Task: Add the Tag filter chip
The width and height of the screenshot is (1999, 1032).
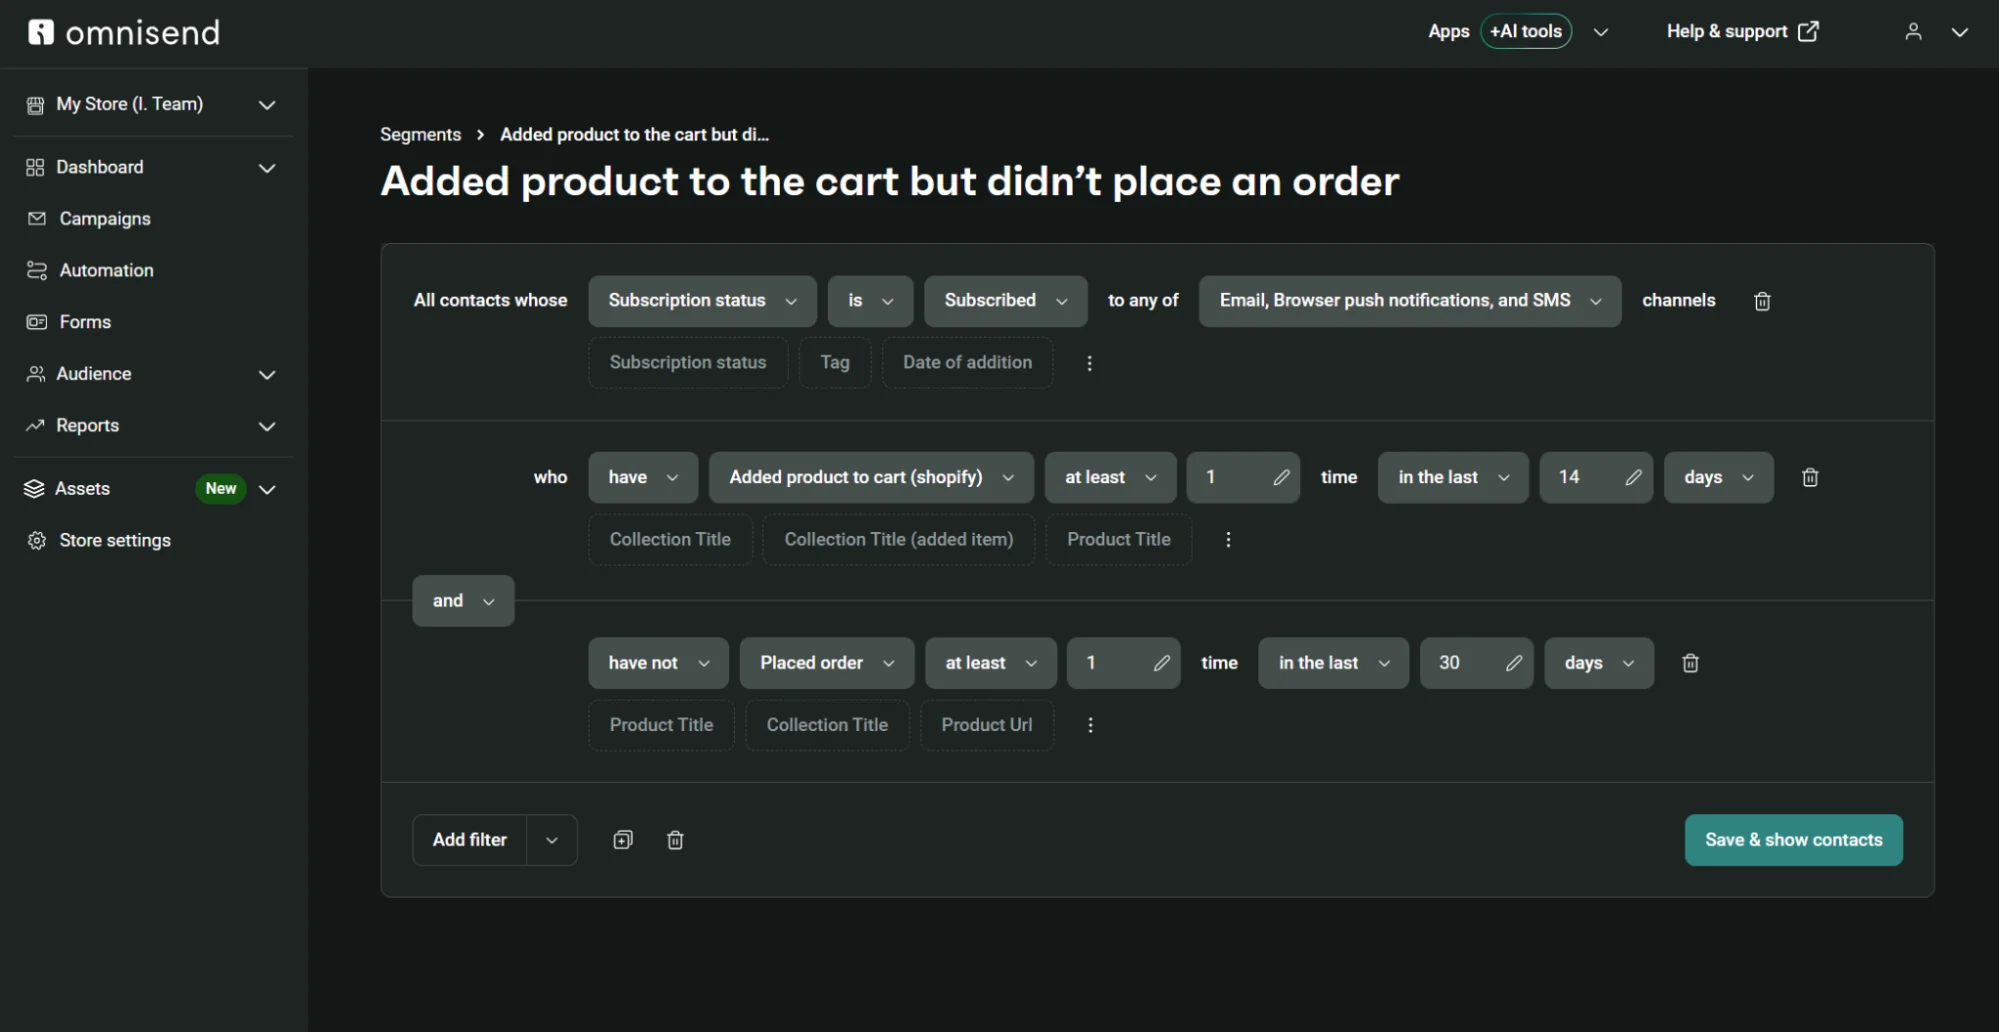Action: pos(835,363)
